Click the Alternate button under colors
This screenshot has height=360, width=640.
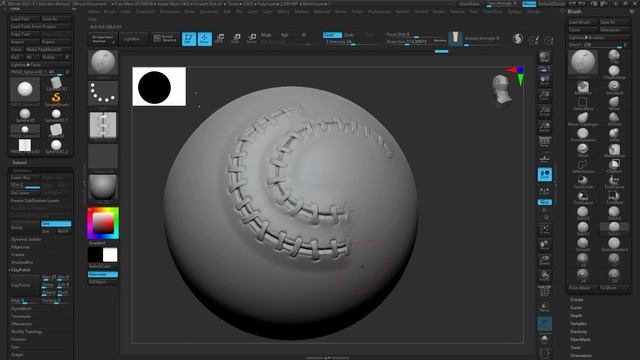(x=103, y=274)
